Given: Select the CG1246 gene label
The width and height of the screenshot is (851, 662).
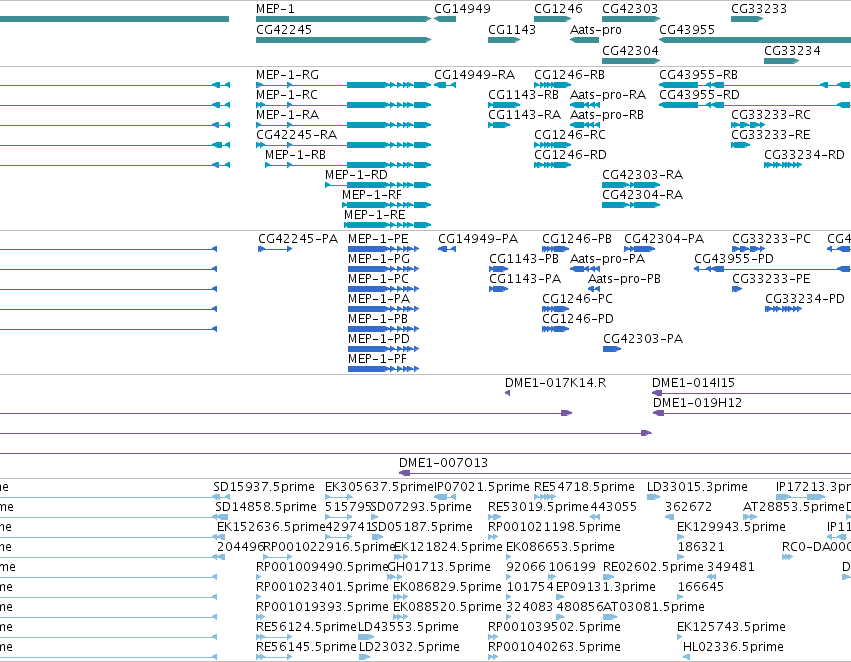Looking at the screenshot, I should click(558, 9).
